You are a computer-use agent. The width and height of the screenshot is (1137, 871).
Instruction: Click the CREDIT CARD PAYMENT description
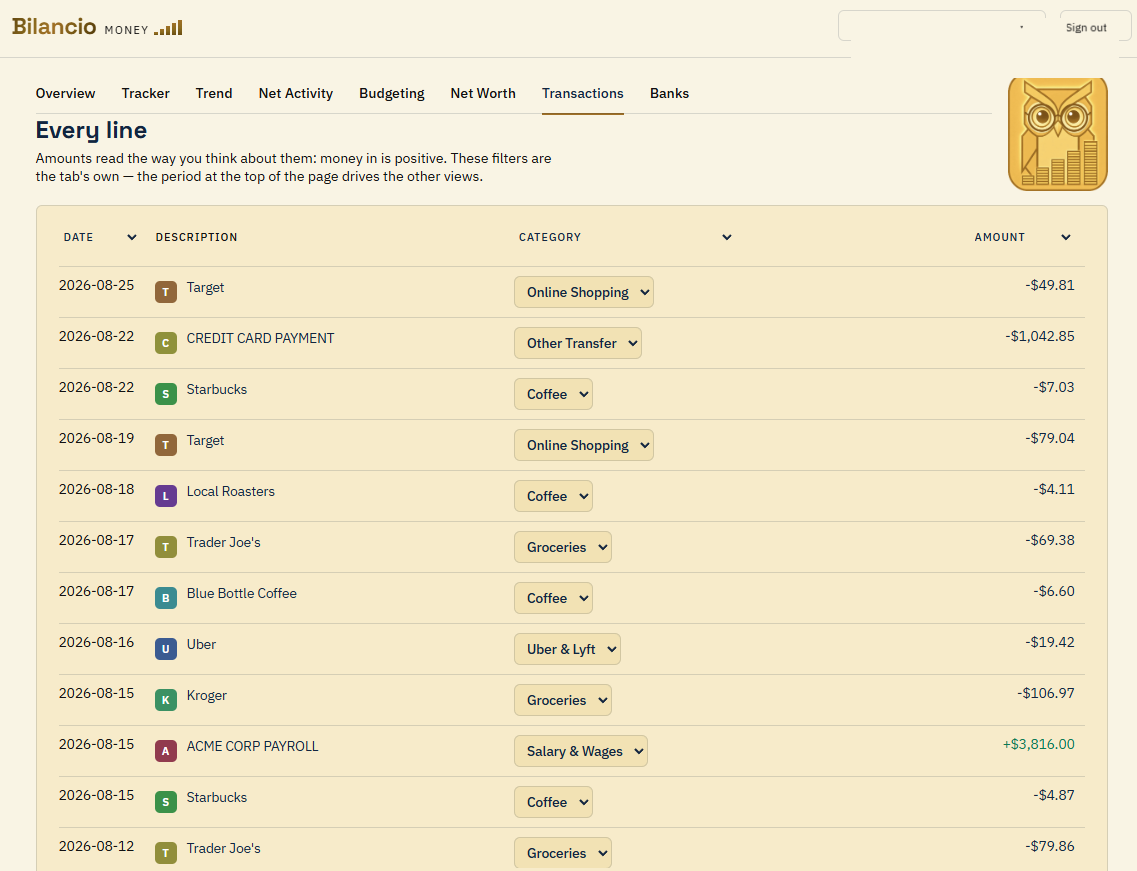[x=260, y=339]
